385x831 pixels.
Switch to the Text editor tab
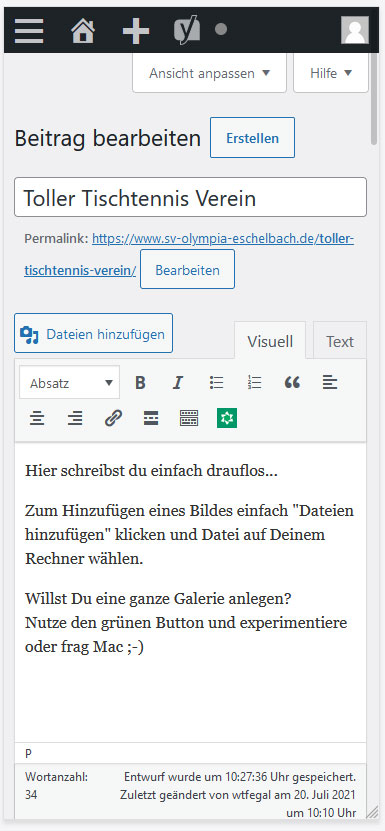340,341
